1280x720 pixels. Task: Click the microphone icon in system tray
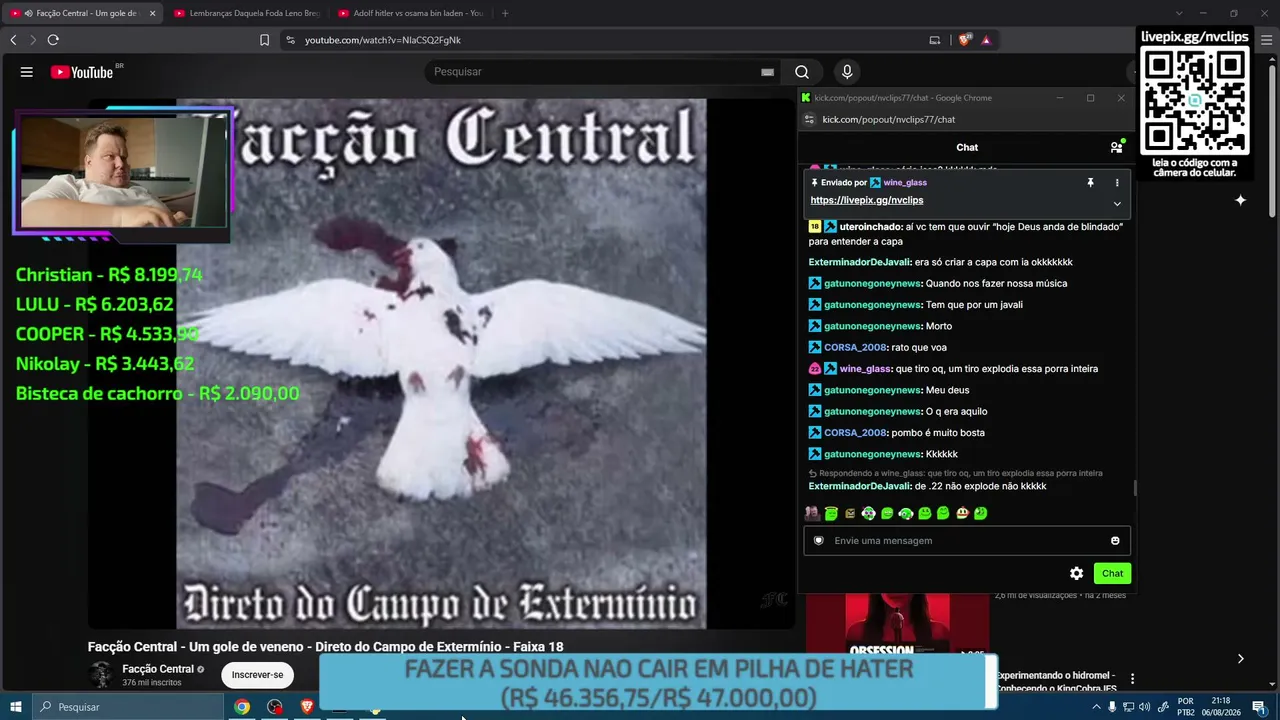coord(1112,707)
